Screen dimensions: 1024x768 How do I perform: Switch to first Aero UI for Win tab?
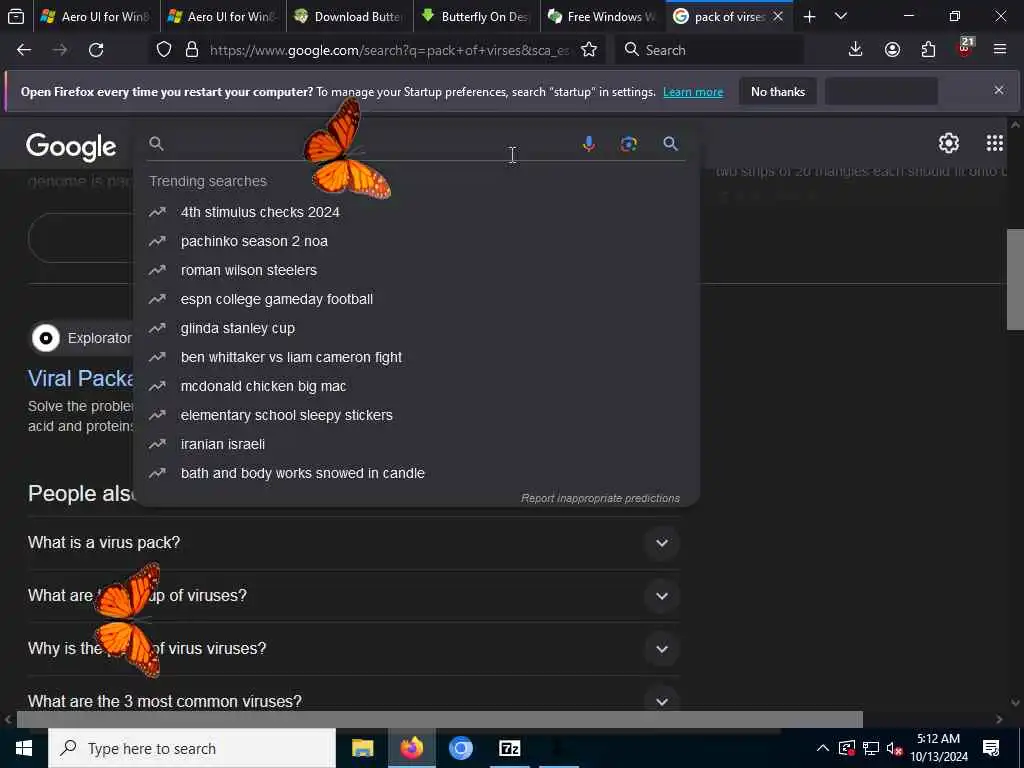click(97, 16)
